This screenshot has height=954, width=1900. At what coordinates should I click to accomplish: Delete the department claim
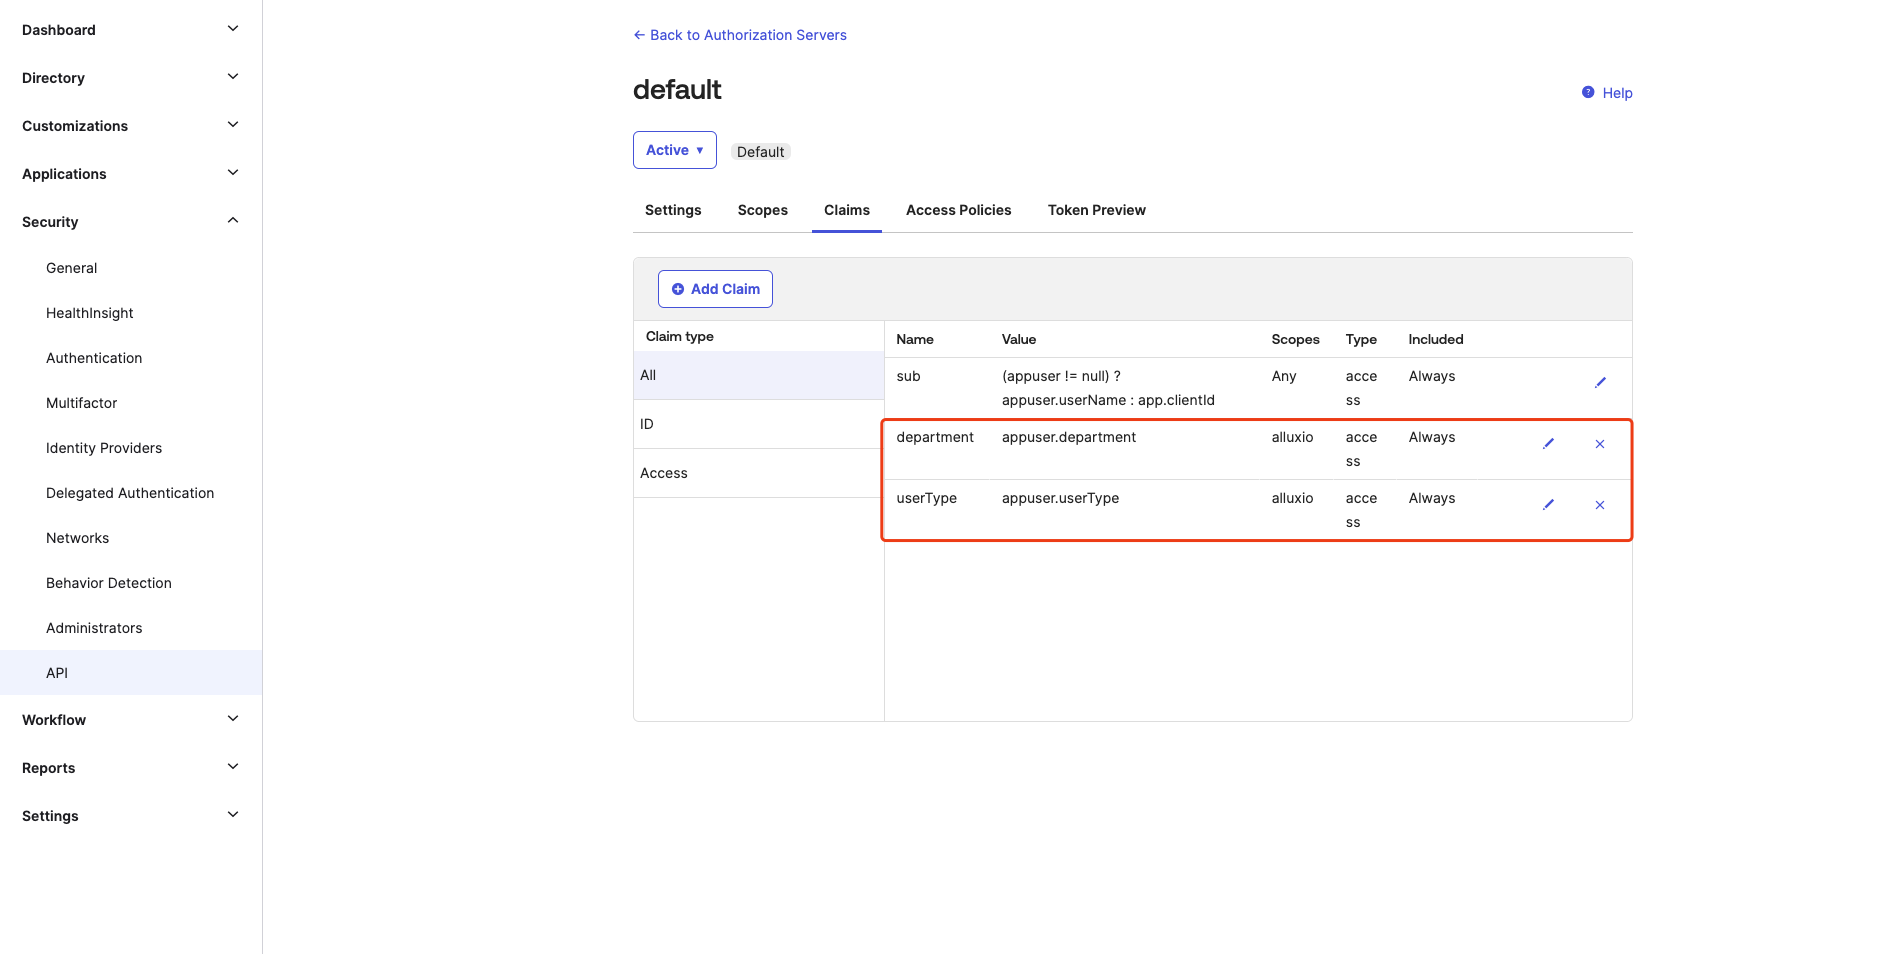1600,444
